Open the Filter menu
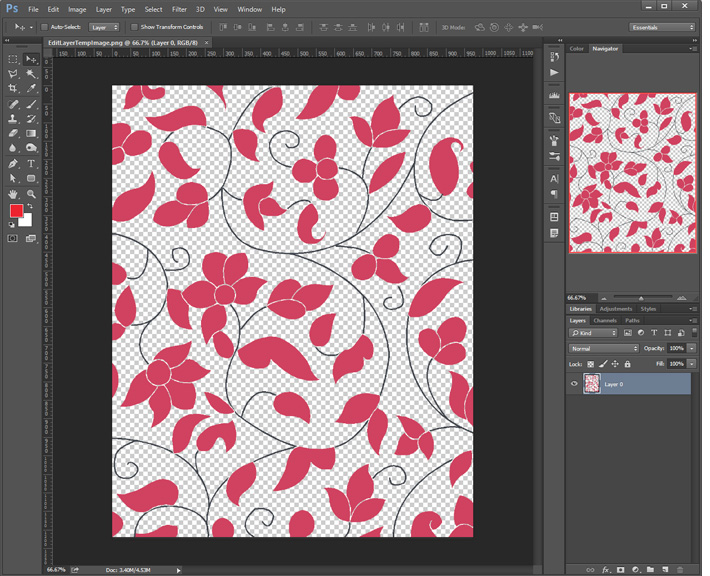The image size is (710, 576). (179, 9)
